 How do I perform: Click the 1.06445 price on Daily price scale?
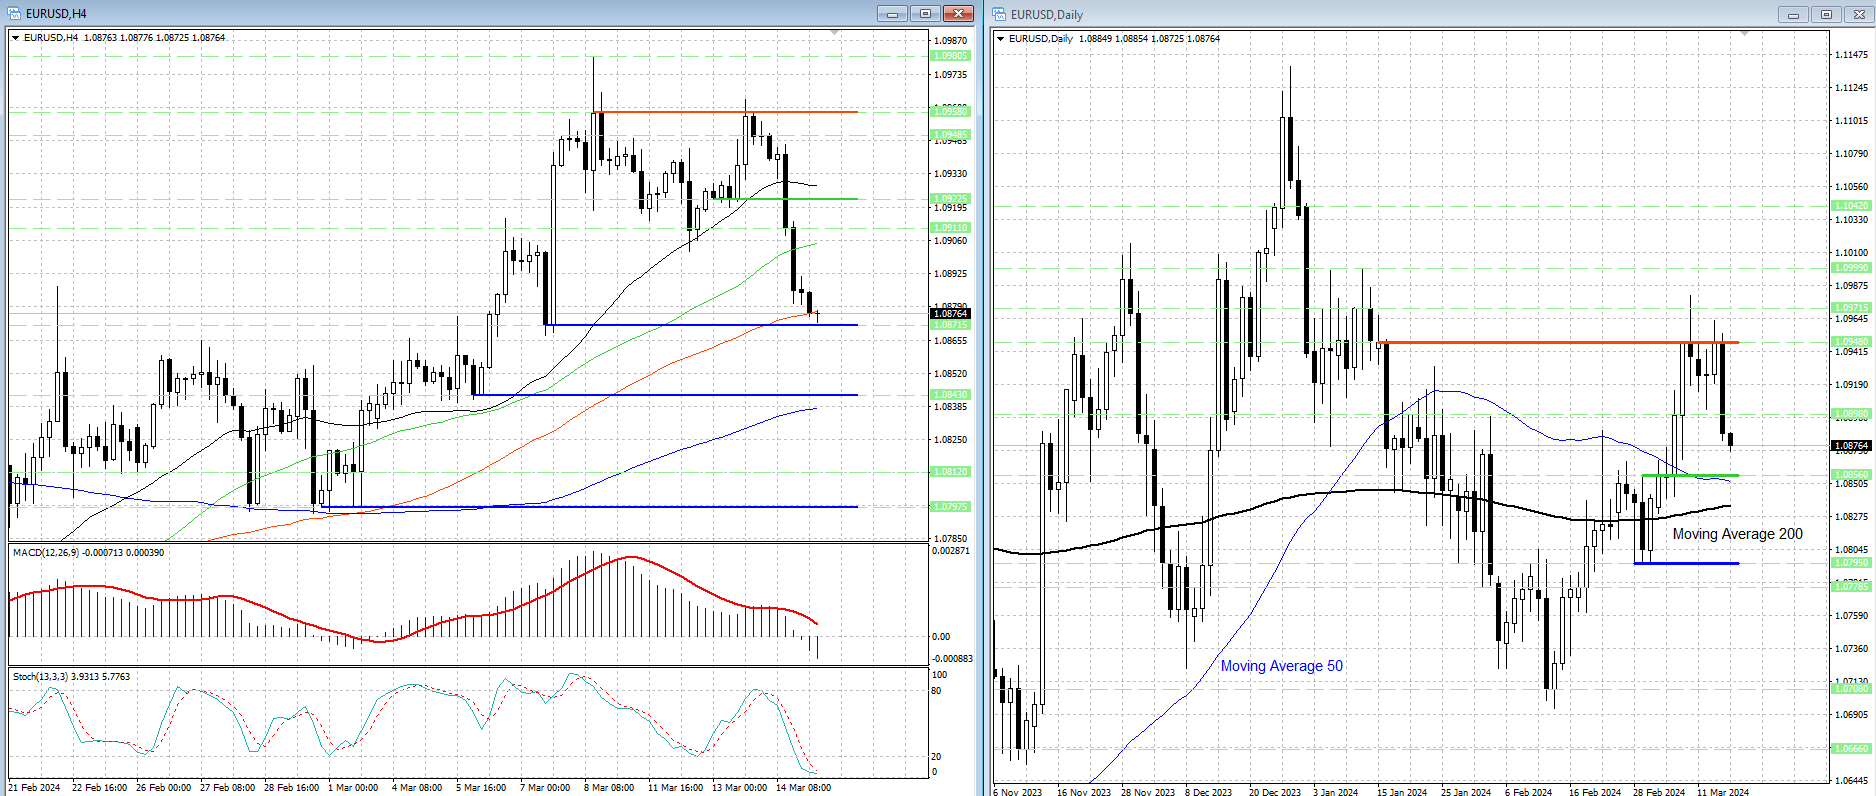point(1851,781)
